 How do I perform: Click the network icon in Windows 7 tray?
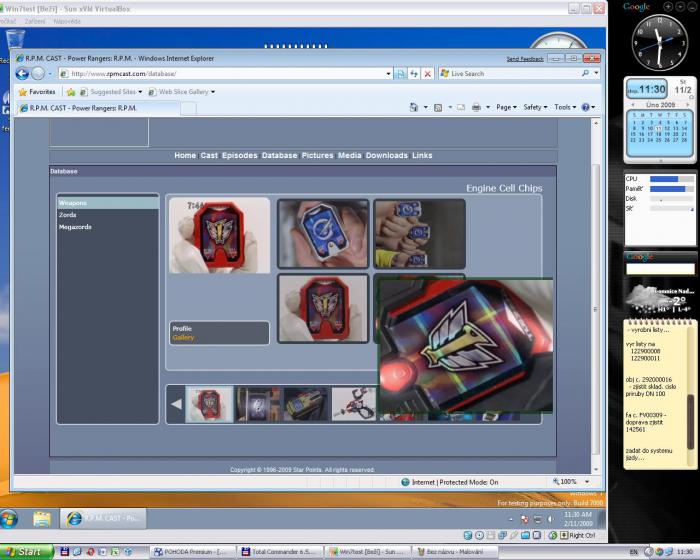(538, 519)
